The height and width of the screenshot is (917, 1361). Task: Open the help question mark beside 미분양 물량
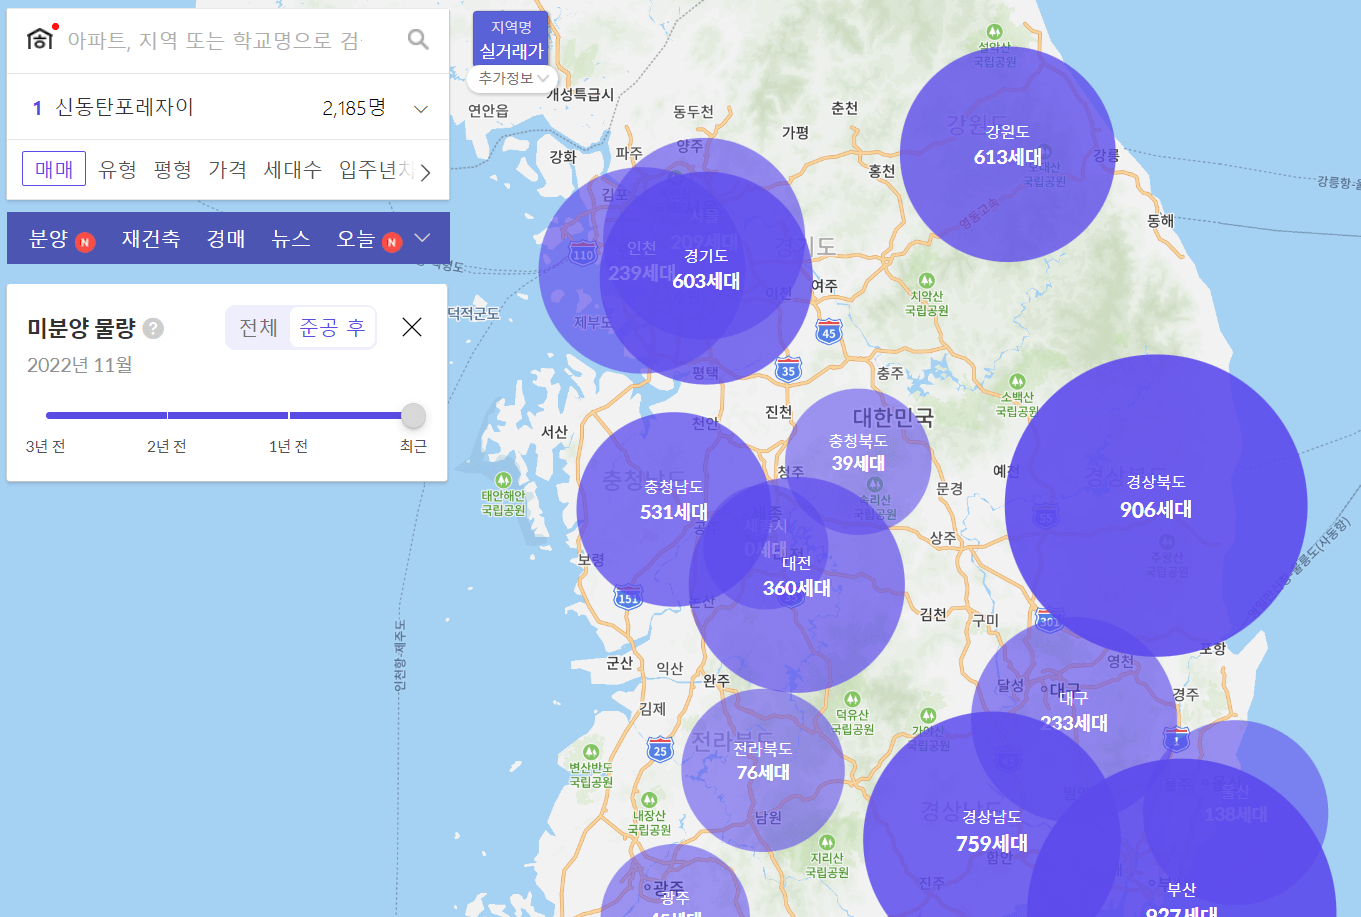pyautogui.click(x=153, y=328)
